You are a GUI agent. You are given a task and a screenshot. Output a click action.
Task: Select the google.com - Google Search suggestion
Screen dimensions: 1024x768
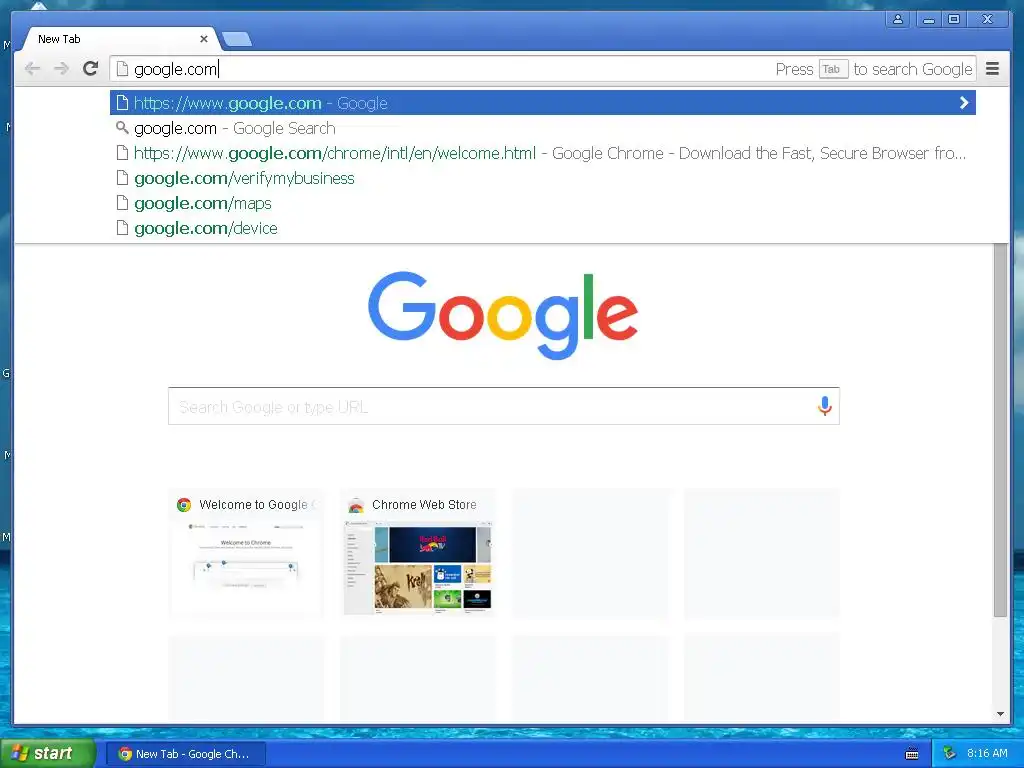pos(542,128)
